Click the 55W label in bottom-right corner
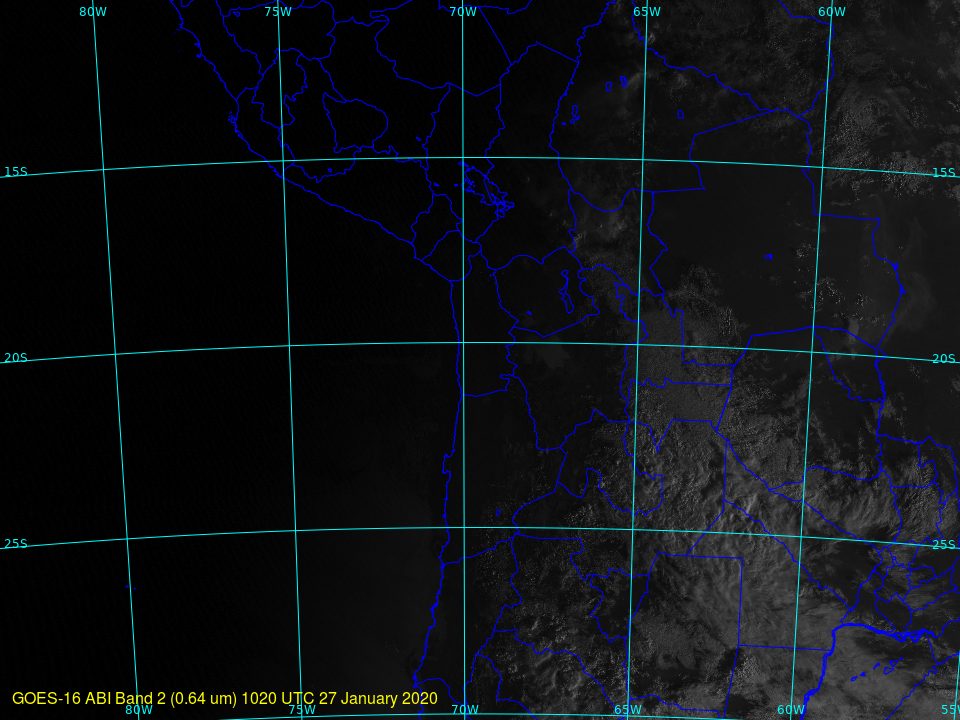 [x=948, y=709]
